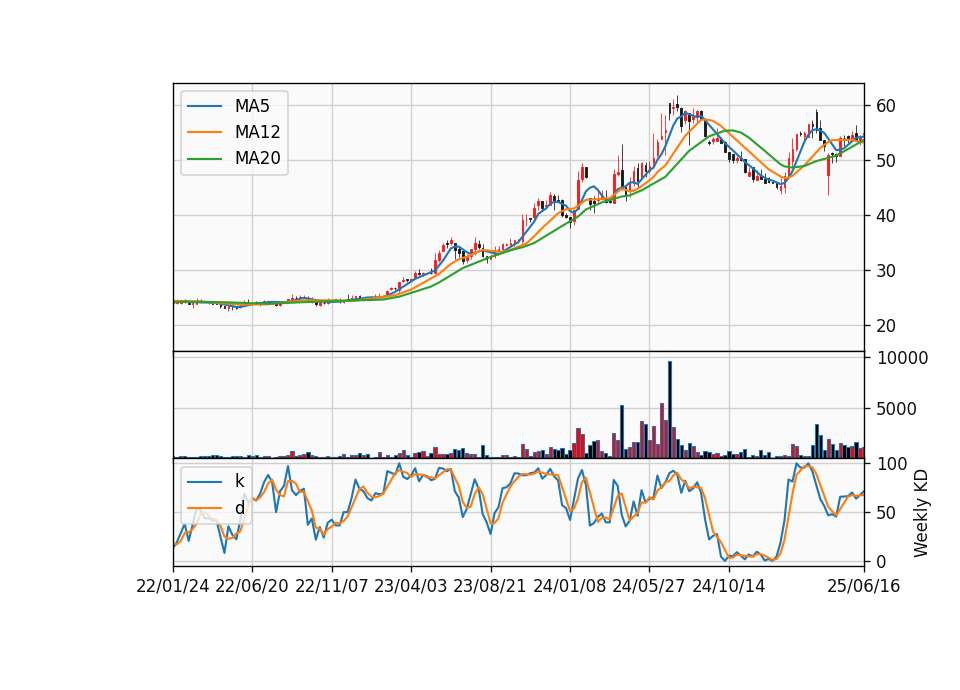Click the 23/08/21 date tick label
960x690 pixels.
(490, 587)
